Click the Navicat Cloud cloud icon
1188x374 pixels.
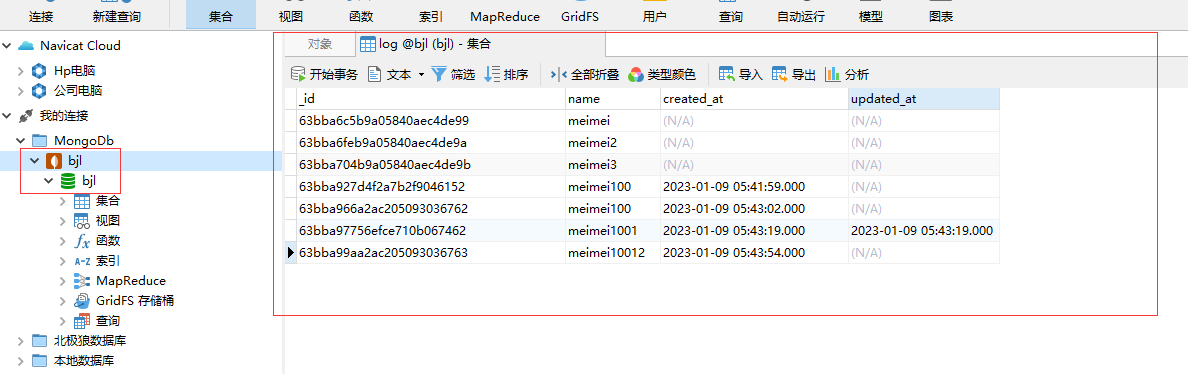coord(26,45)
